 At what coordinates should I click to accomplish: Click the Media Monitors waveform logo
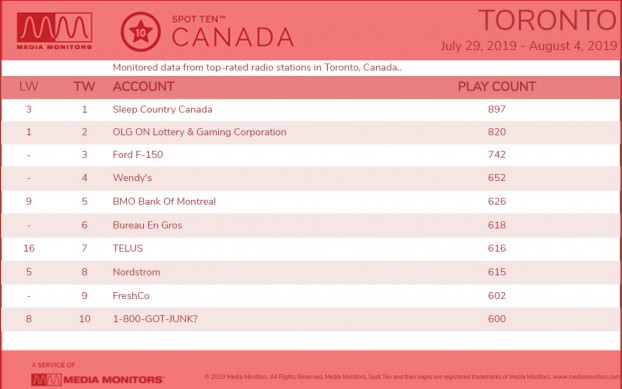pos(54,31)
